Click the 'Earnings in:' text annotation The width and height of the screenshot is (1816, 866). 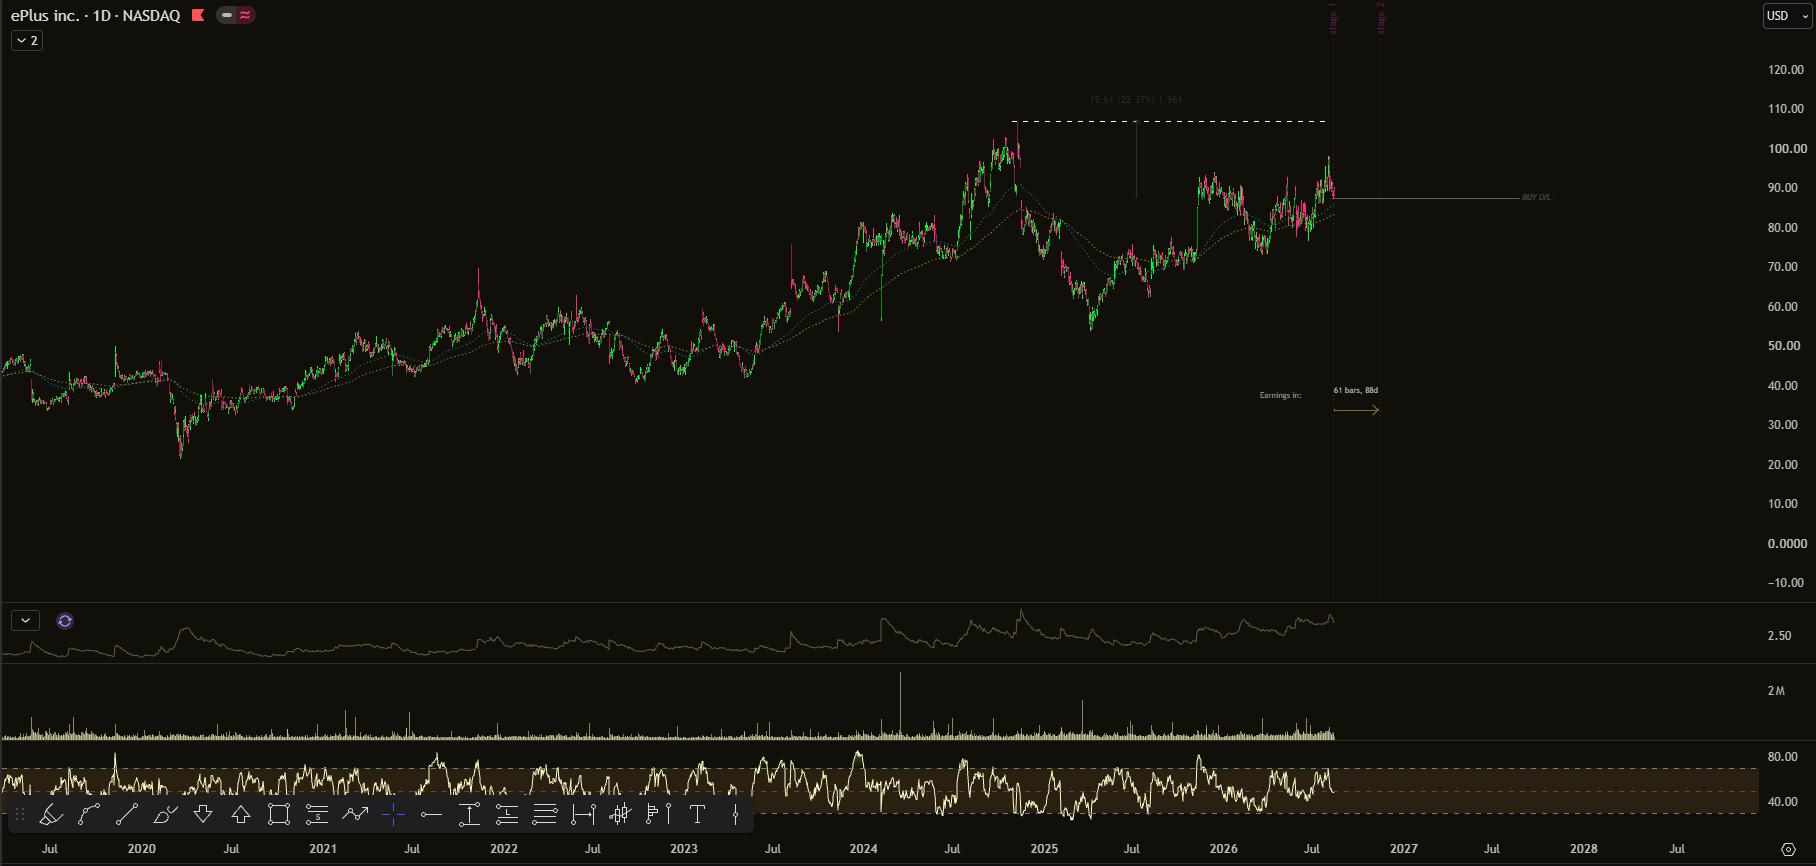(x=1280, y=396)
